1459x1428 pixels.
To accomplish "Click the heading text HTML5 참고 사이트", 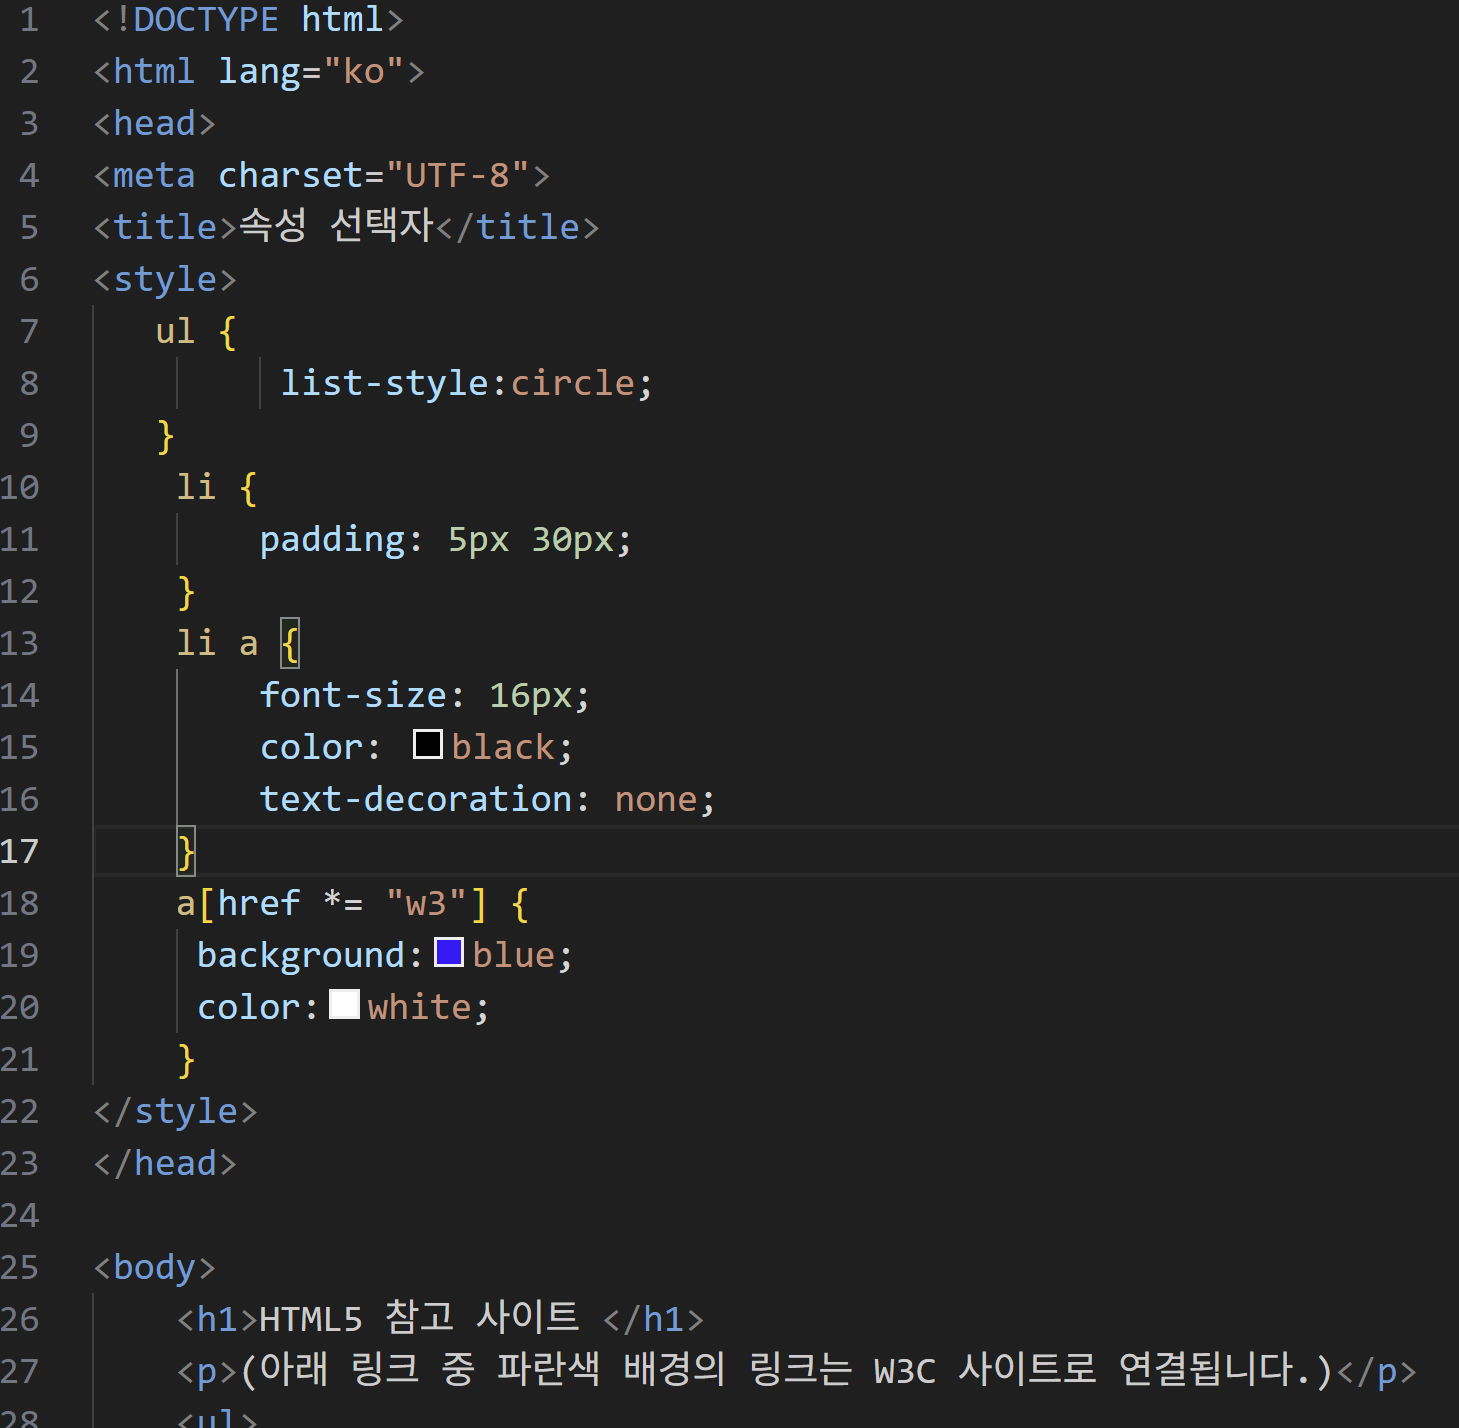I will click(420, 1317).
